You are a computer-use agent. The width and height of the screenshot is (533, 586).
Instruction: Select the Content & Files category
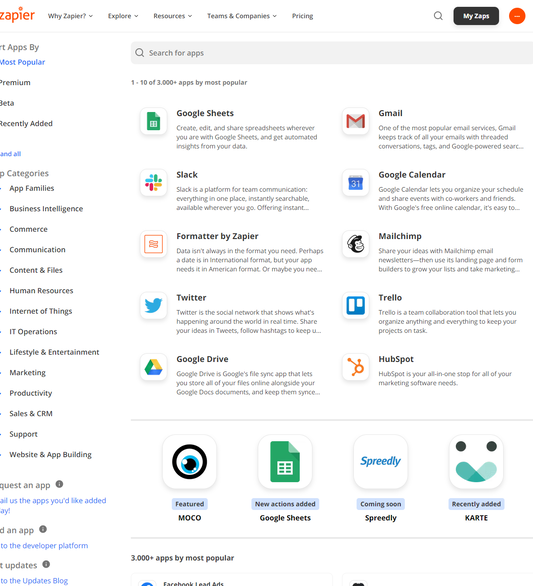[36, 270]
